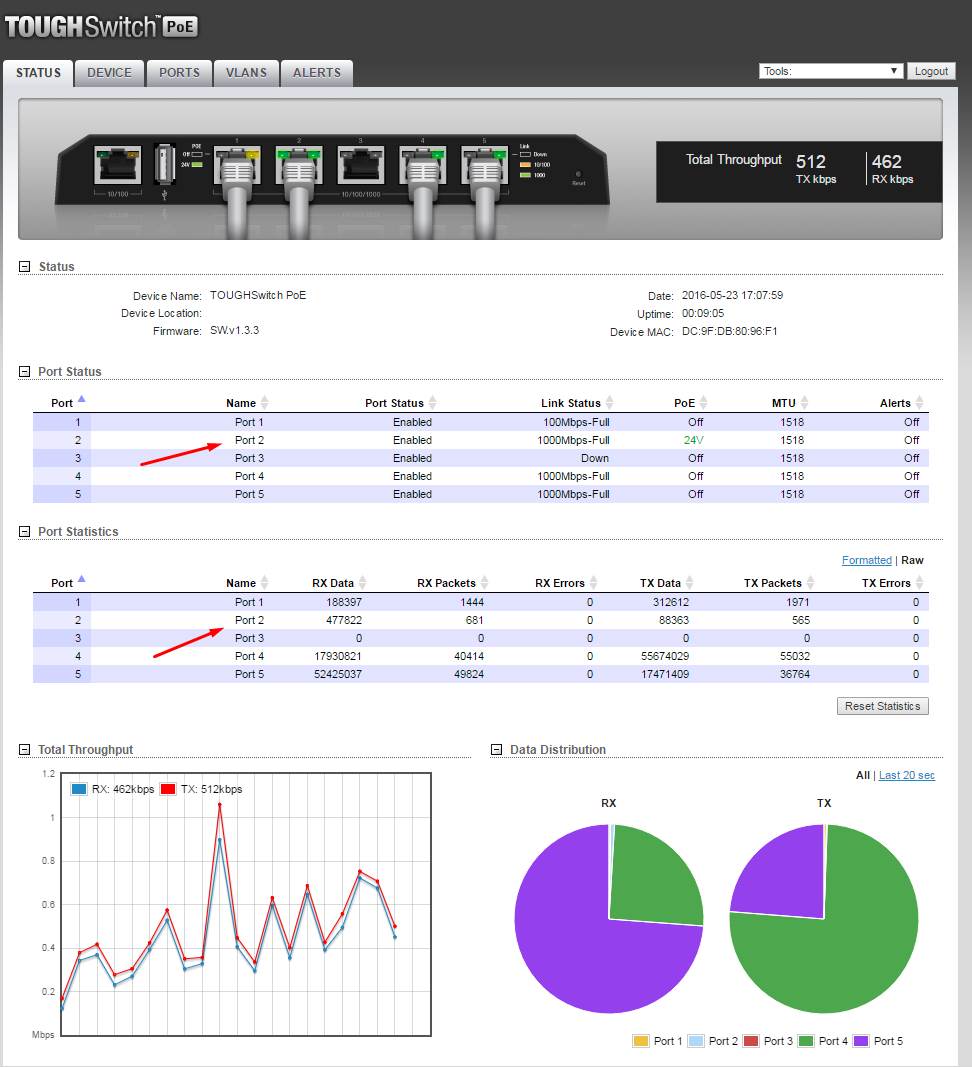Open the VLANS tab
The width and height of the screenshot is (972, 1067).
[246, 73]
